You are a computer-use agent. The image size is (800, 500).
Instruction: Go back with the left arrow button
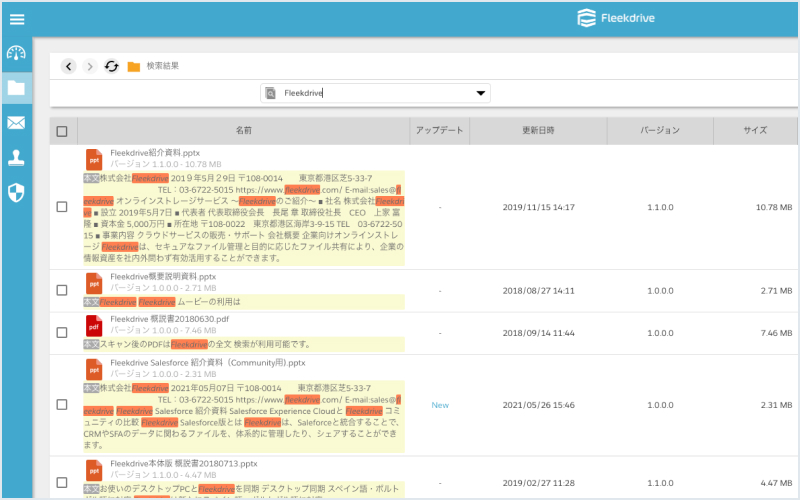pos(69,66)
